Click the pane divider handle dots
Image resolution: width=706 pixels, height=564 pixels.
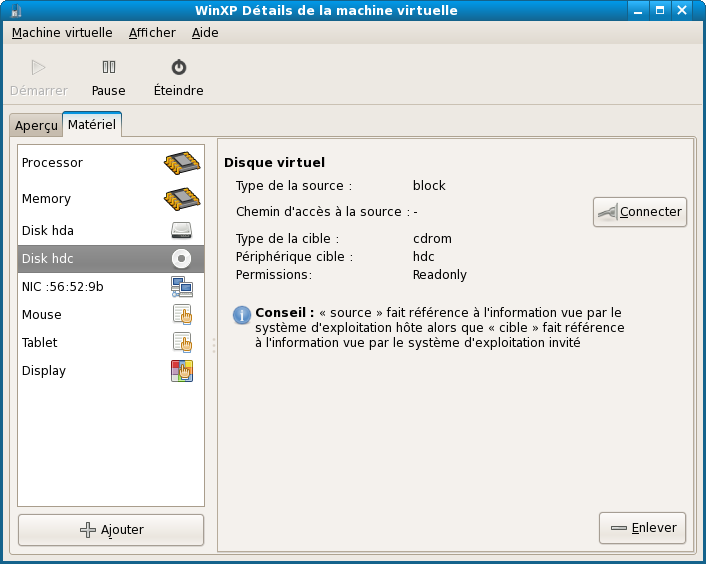coord(214,345)
